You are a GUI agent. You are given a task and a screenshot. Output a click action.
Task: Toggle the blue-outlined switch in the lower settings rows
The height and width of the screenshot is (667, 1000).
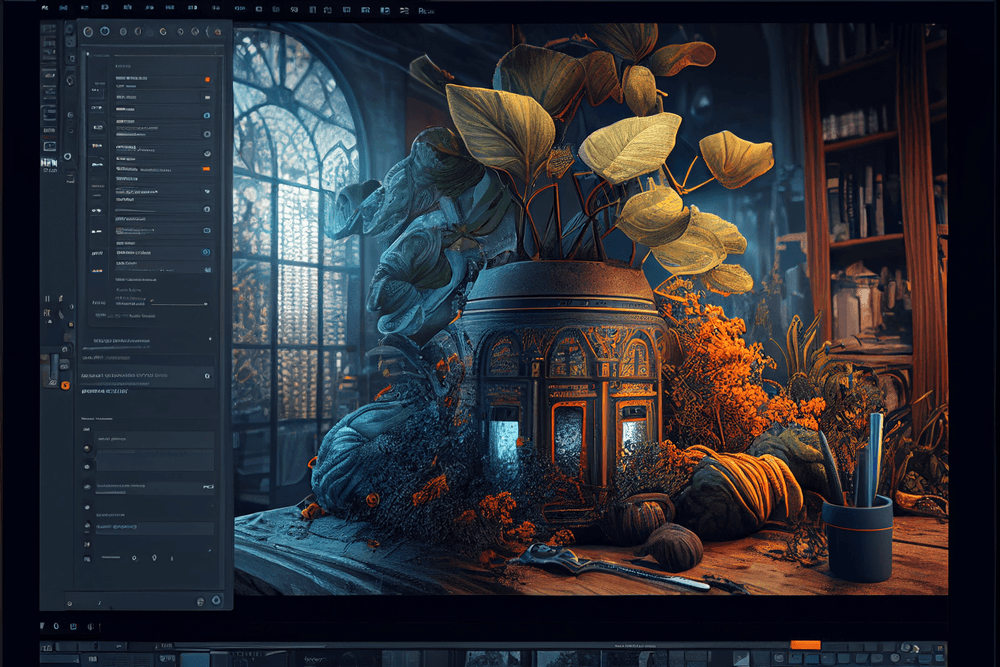tap(206, 252)
